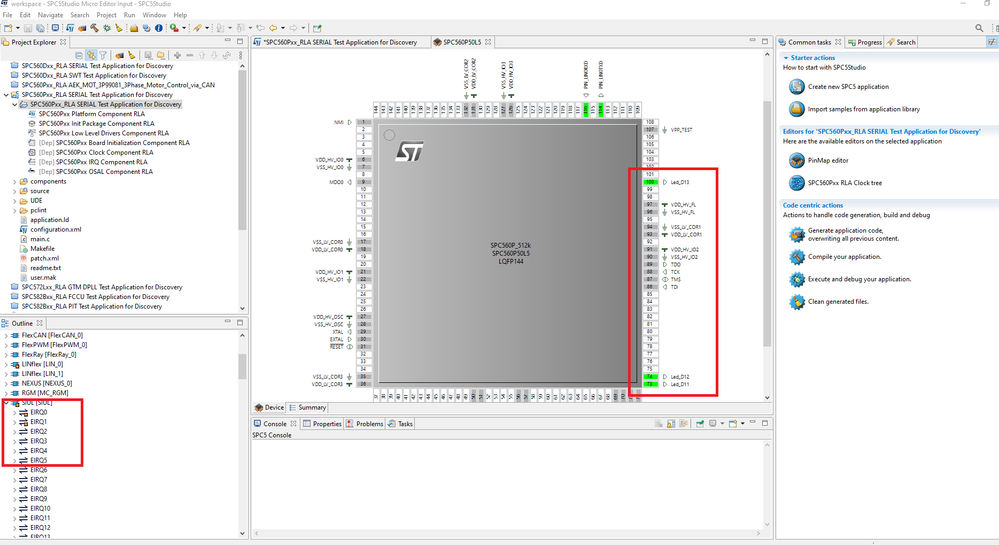Screen dimensions: 999x545
Task: Expand the EIRQ0 node in Outline
Action: tap(15, 412)
